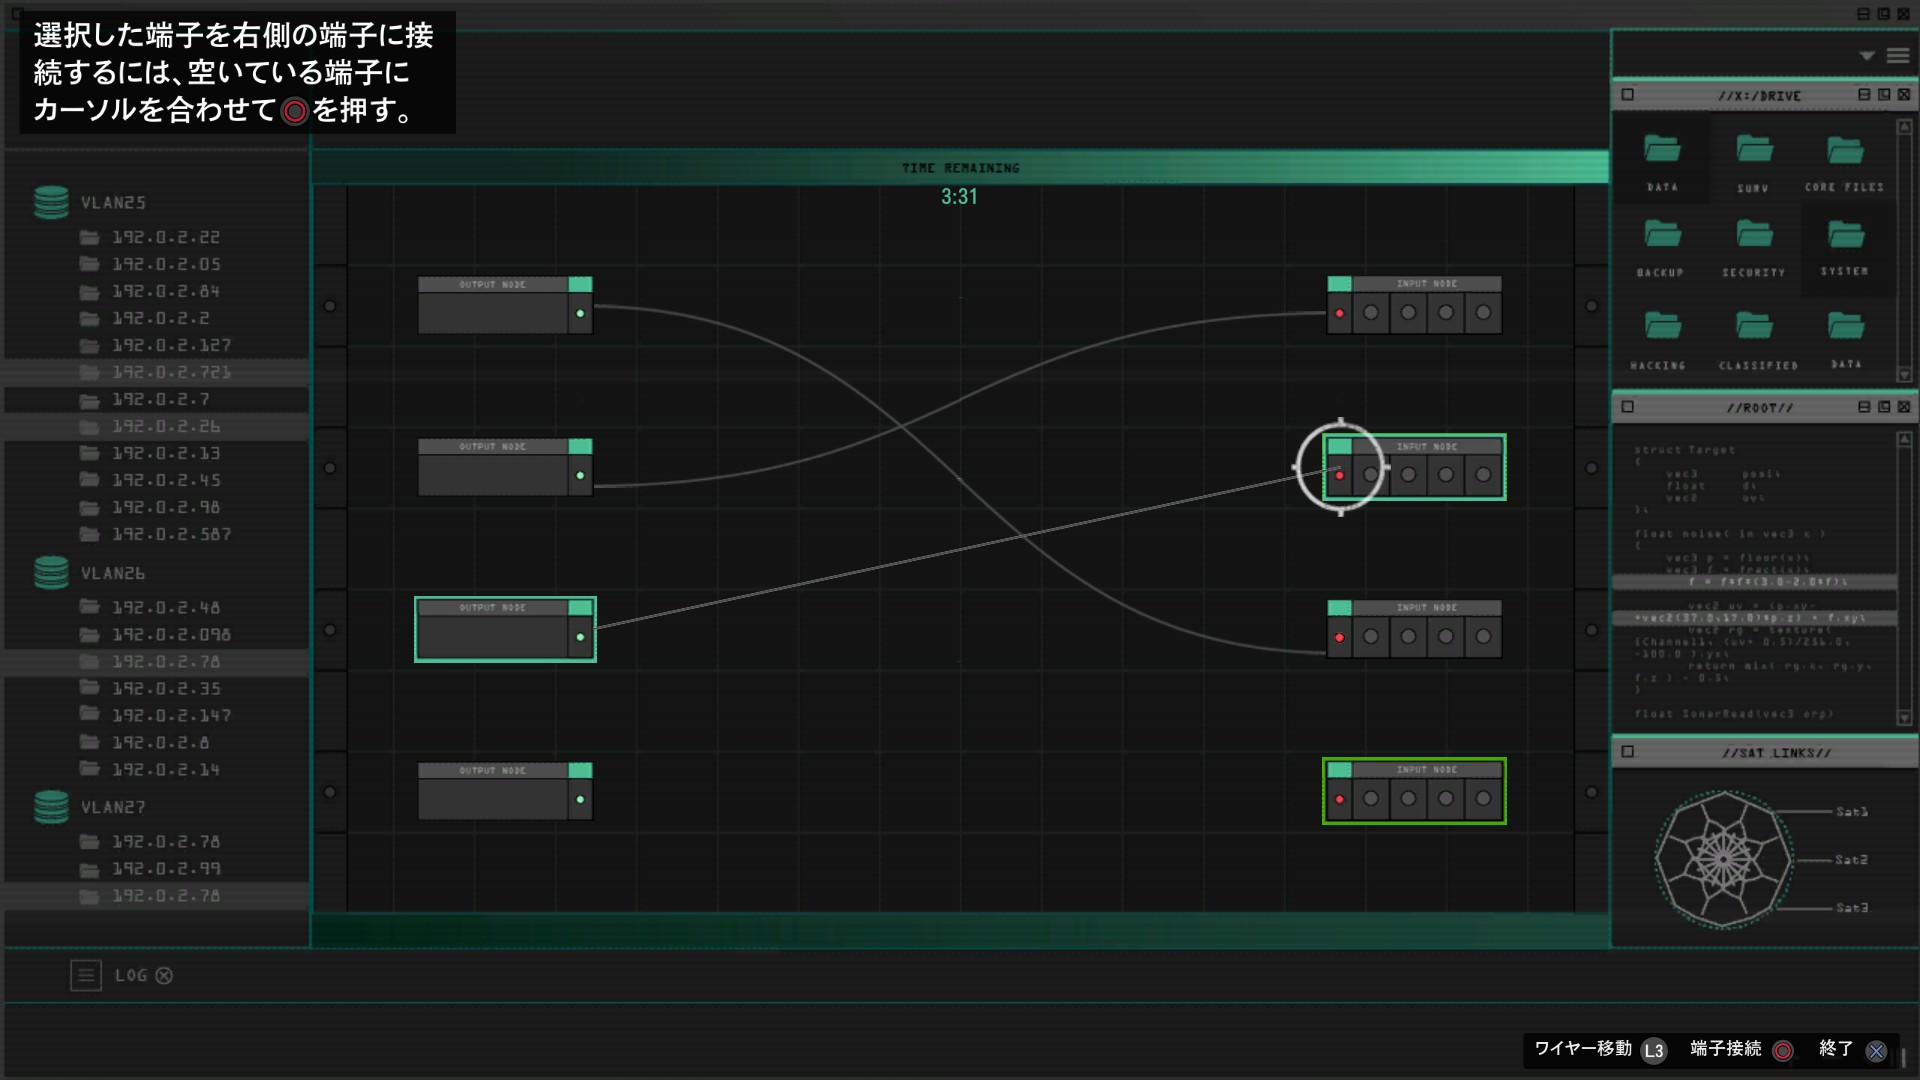Select 192.0.2.127 entry under VLAN25
Viewport: 1920px width, 1080px height.
(x=171, y=345)
